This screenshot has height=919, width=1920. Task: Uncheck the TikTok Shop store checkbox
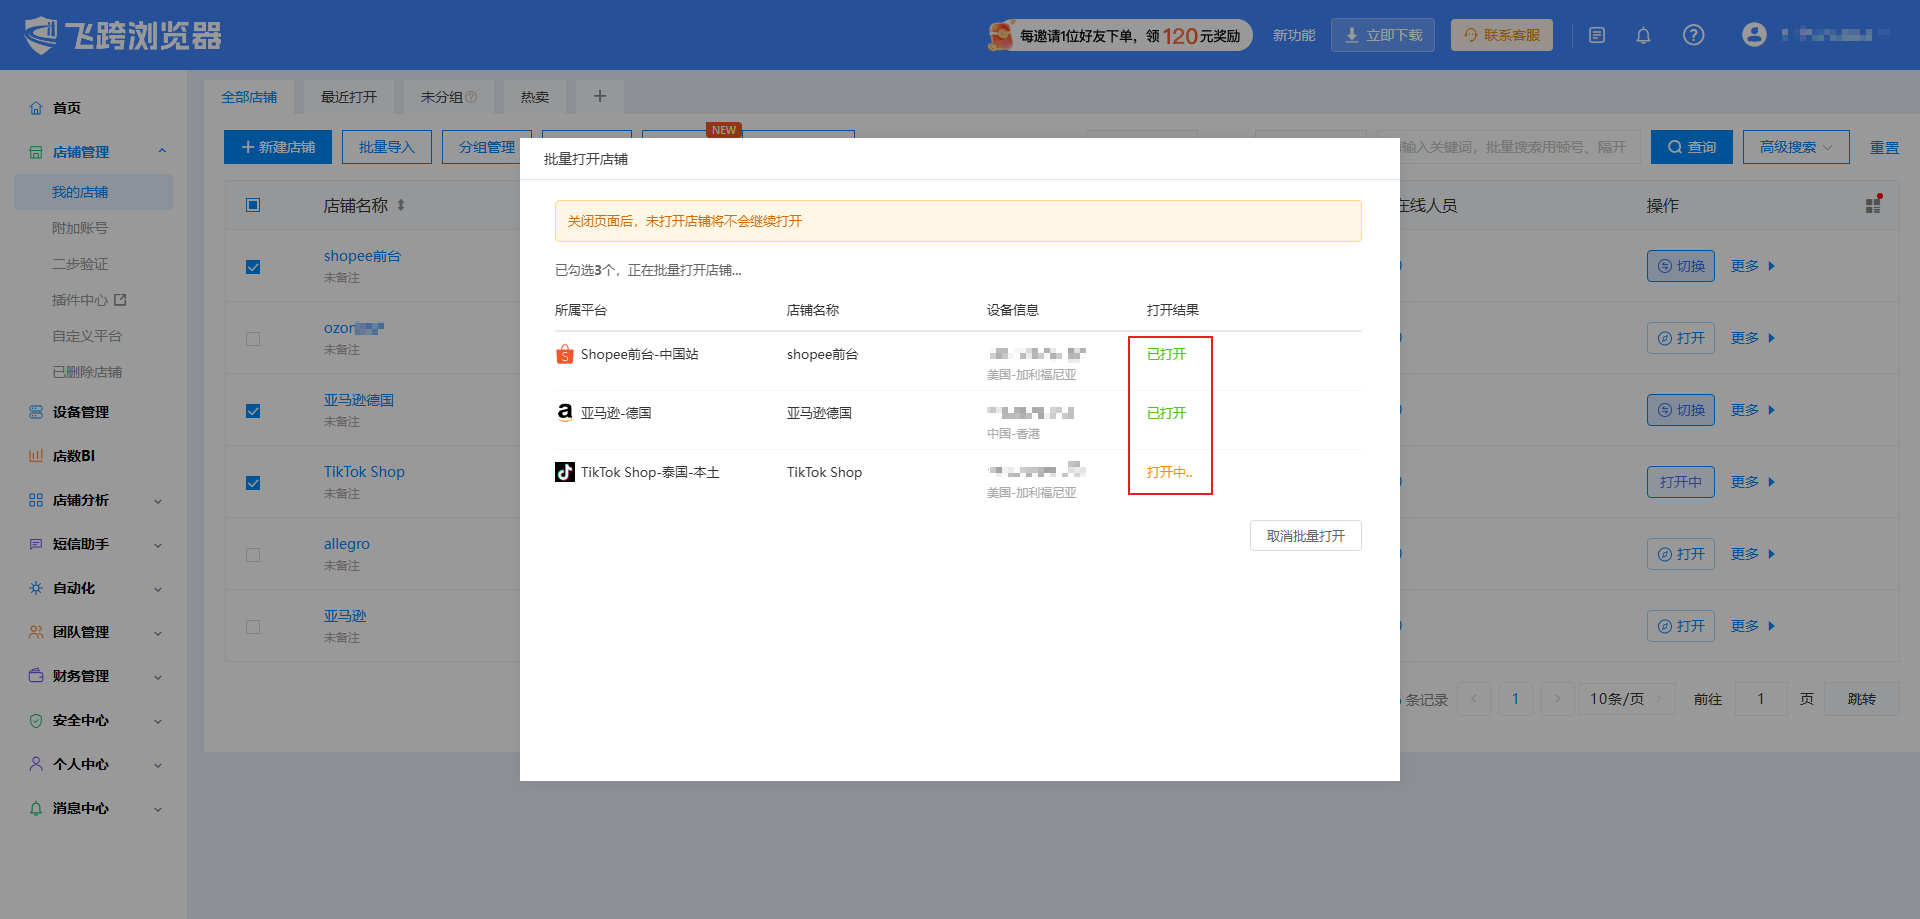[253, 483]
